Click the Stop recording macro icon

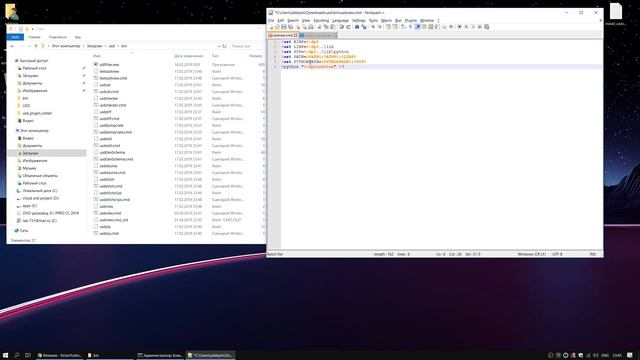click(x=466, y=27)
